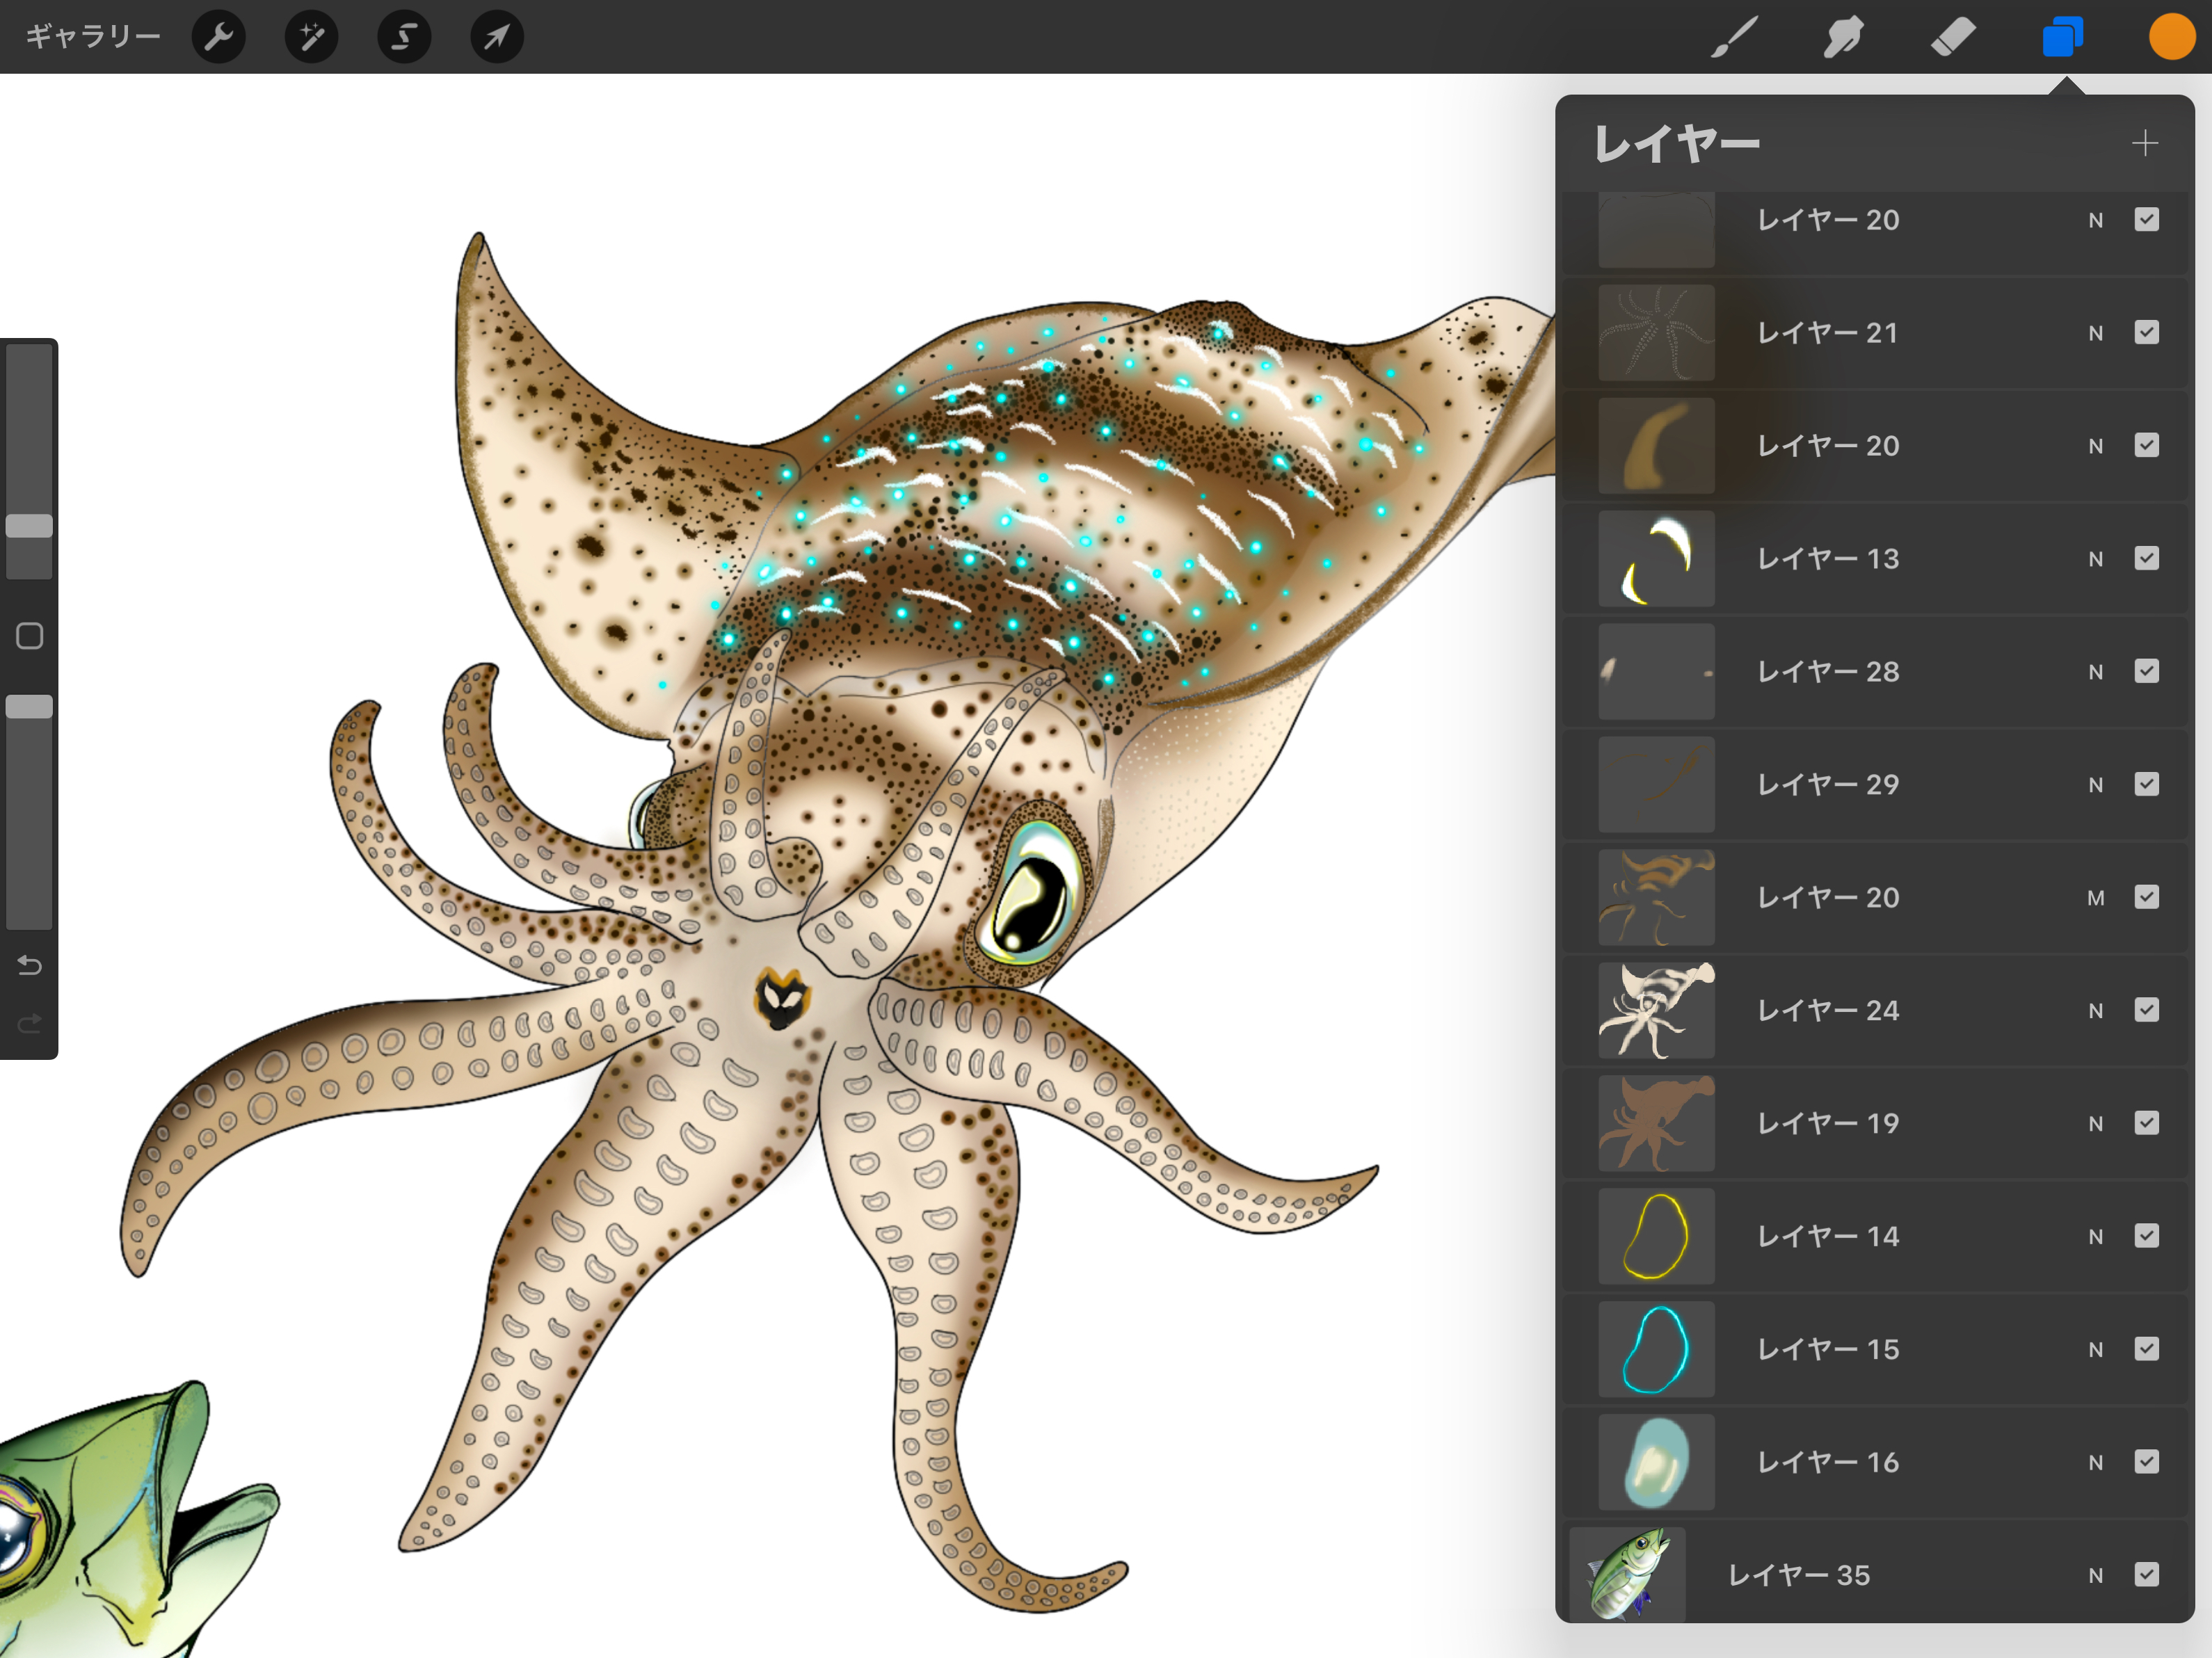This screenshot has width=2212, height=1658.
Task: Select layer 19 in the list
Action: [x=1828, y=1123]
